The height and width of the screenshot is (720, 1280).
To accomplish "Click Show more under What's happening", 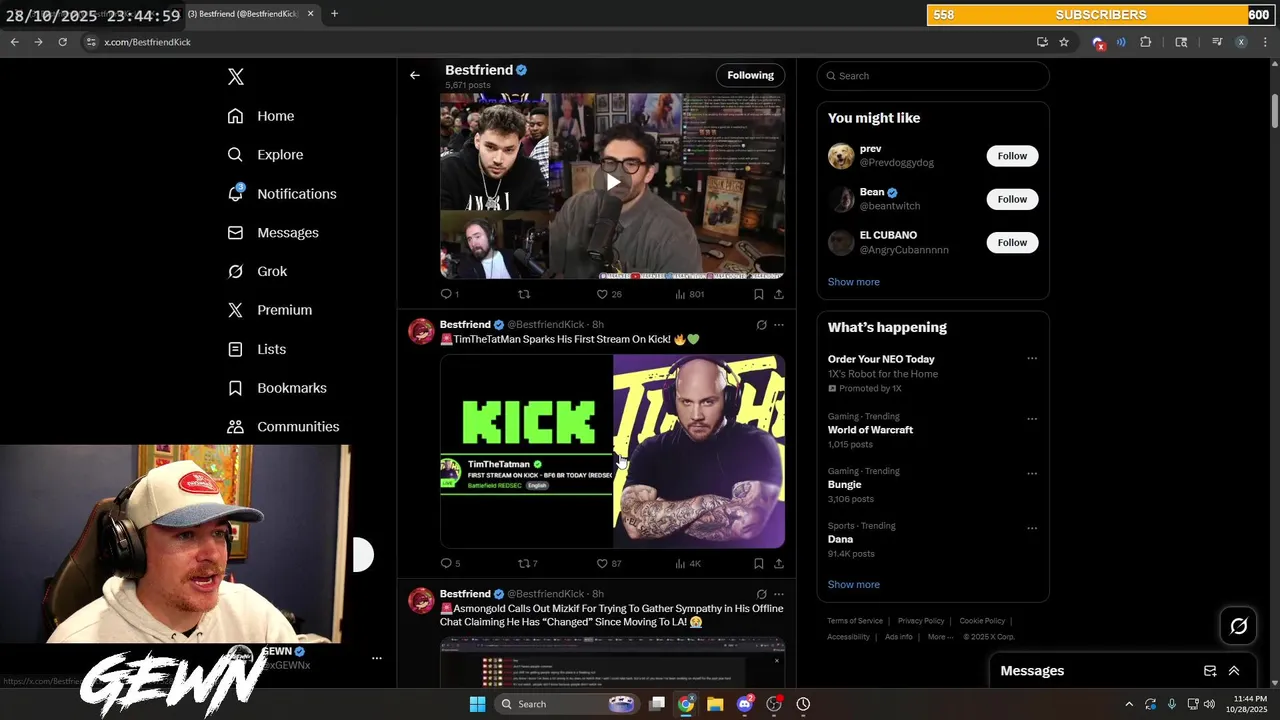I will (854, 584).
